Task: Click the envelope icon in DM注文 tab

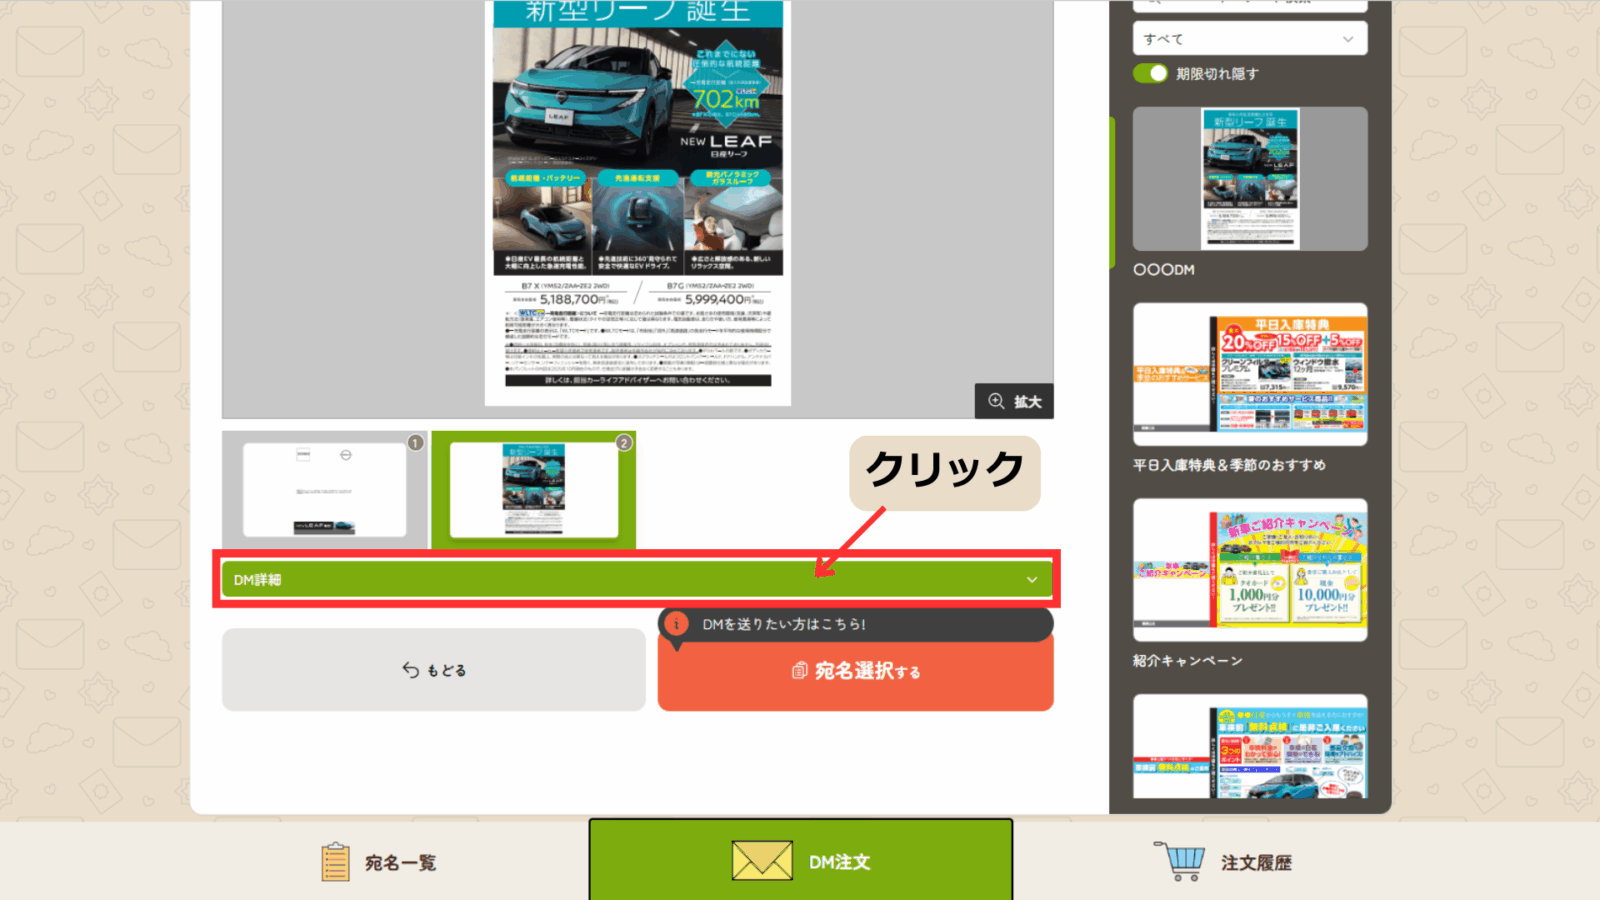Action: [x=762, y=861]
